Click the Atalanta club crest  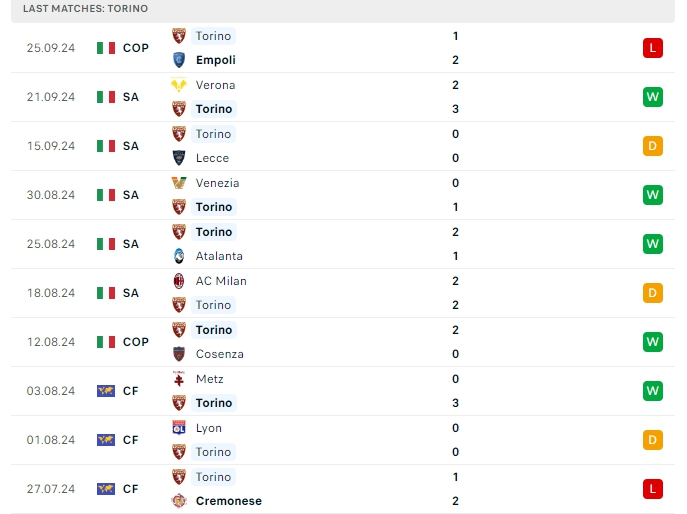[179, 256]
